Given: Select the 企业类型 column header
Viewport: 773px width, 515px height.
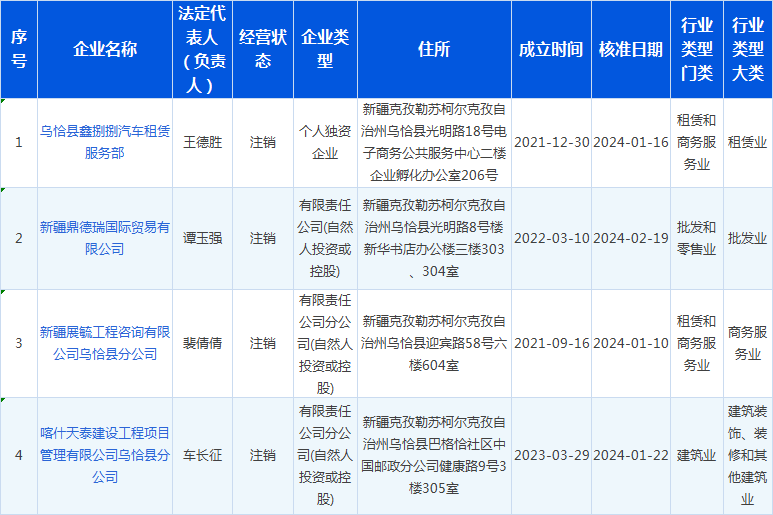Looking at the screenshot, I should [325, 49].
